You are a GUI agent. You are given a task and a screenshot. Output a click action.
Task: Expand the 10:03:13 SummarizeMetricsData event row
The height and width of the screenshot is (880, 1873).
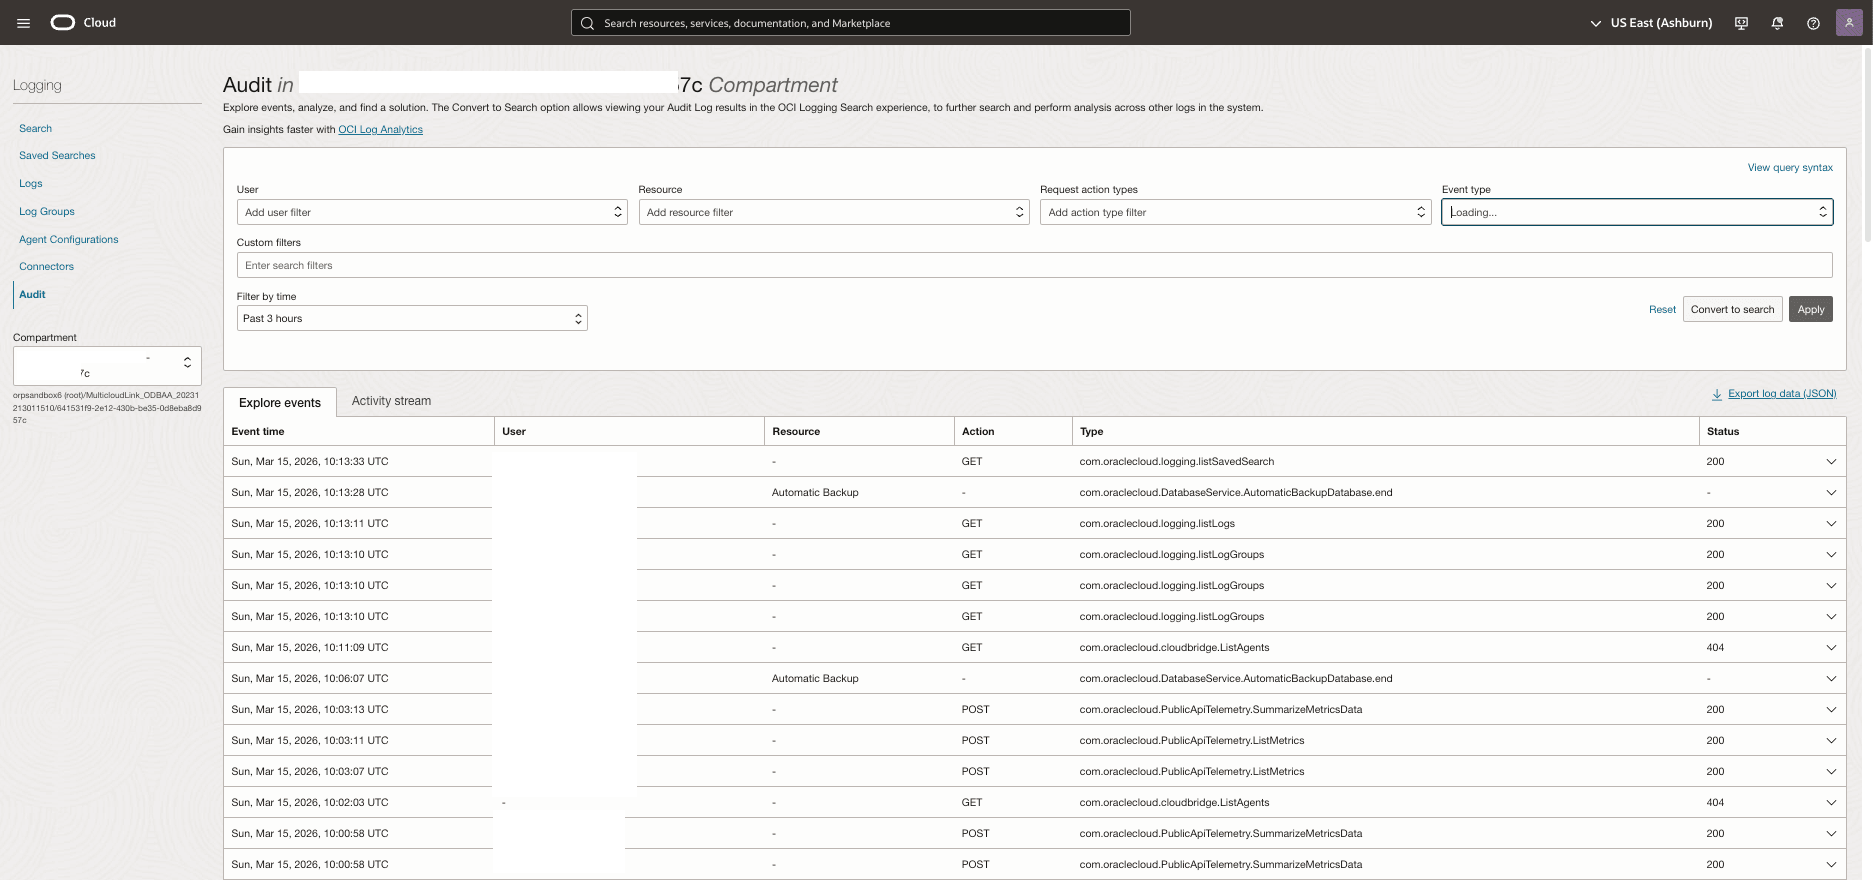1831,710
